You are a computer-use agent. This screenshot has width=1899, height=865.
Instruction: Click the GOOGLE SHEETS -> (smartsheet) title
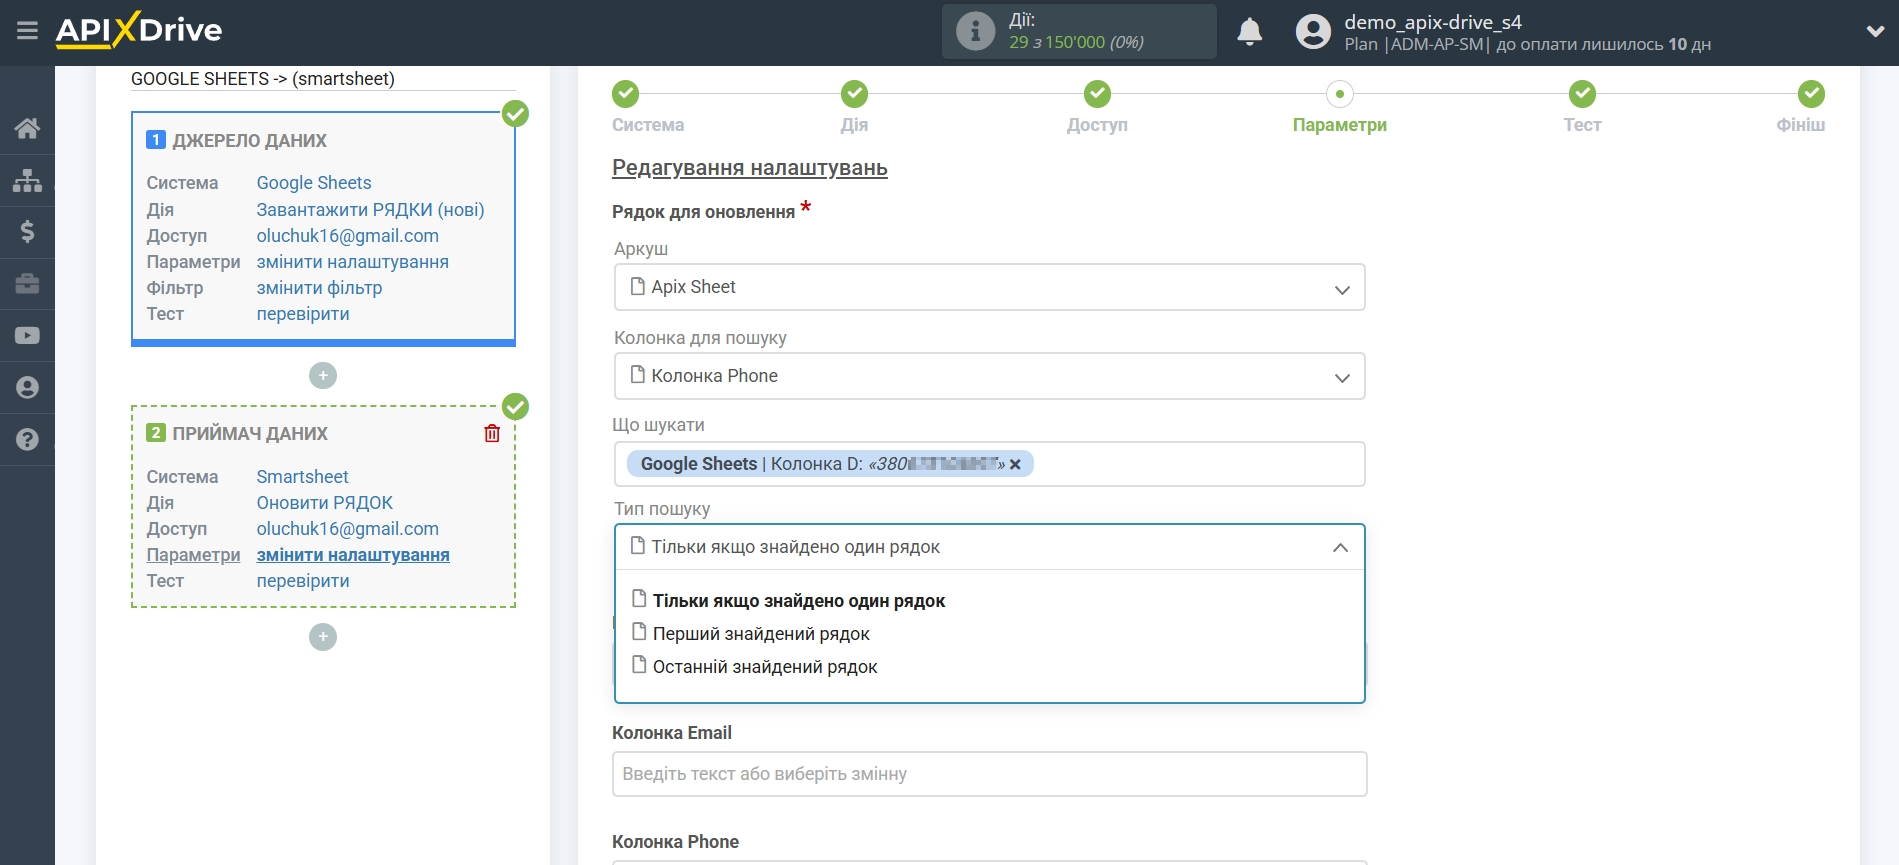tap(263, 79)
